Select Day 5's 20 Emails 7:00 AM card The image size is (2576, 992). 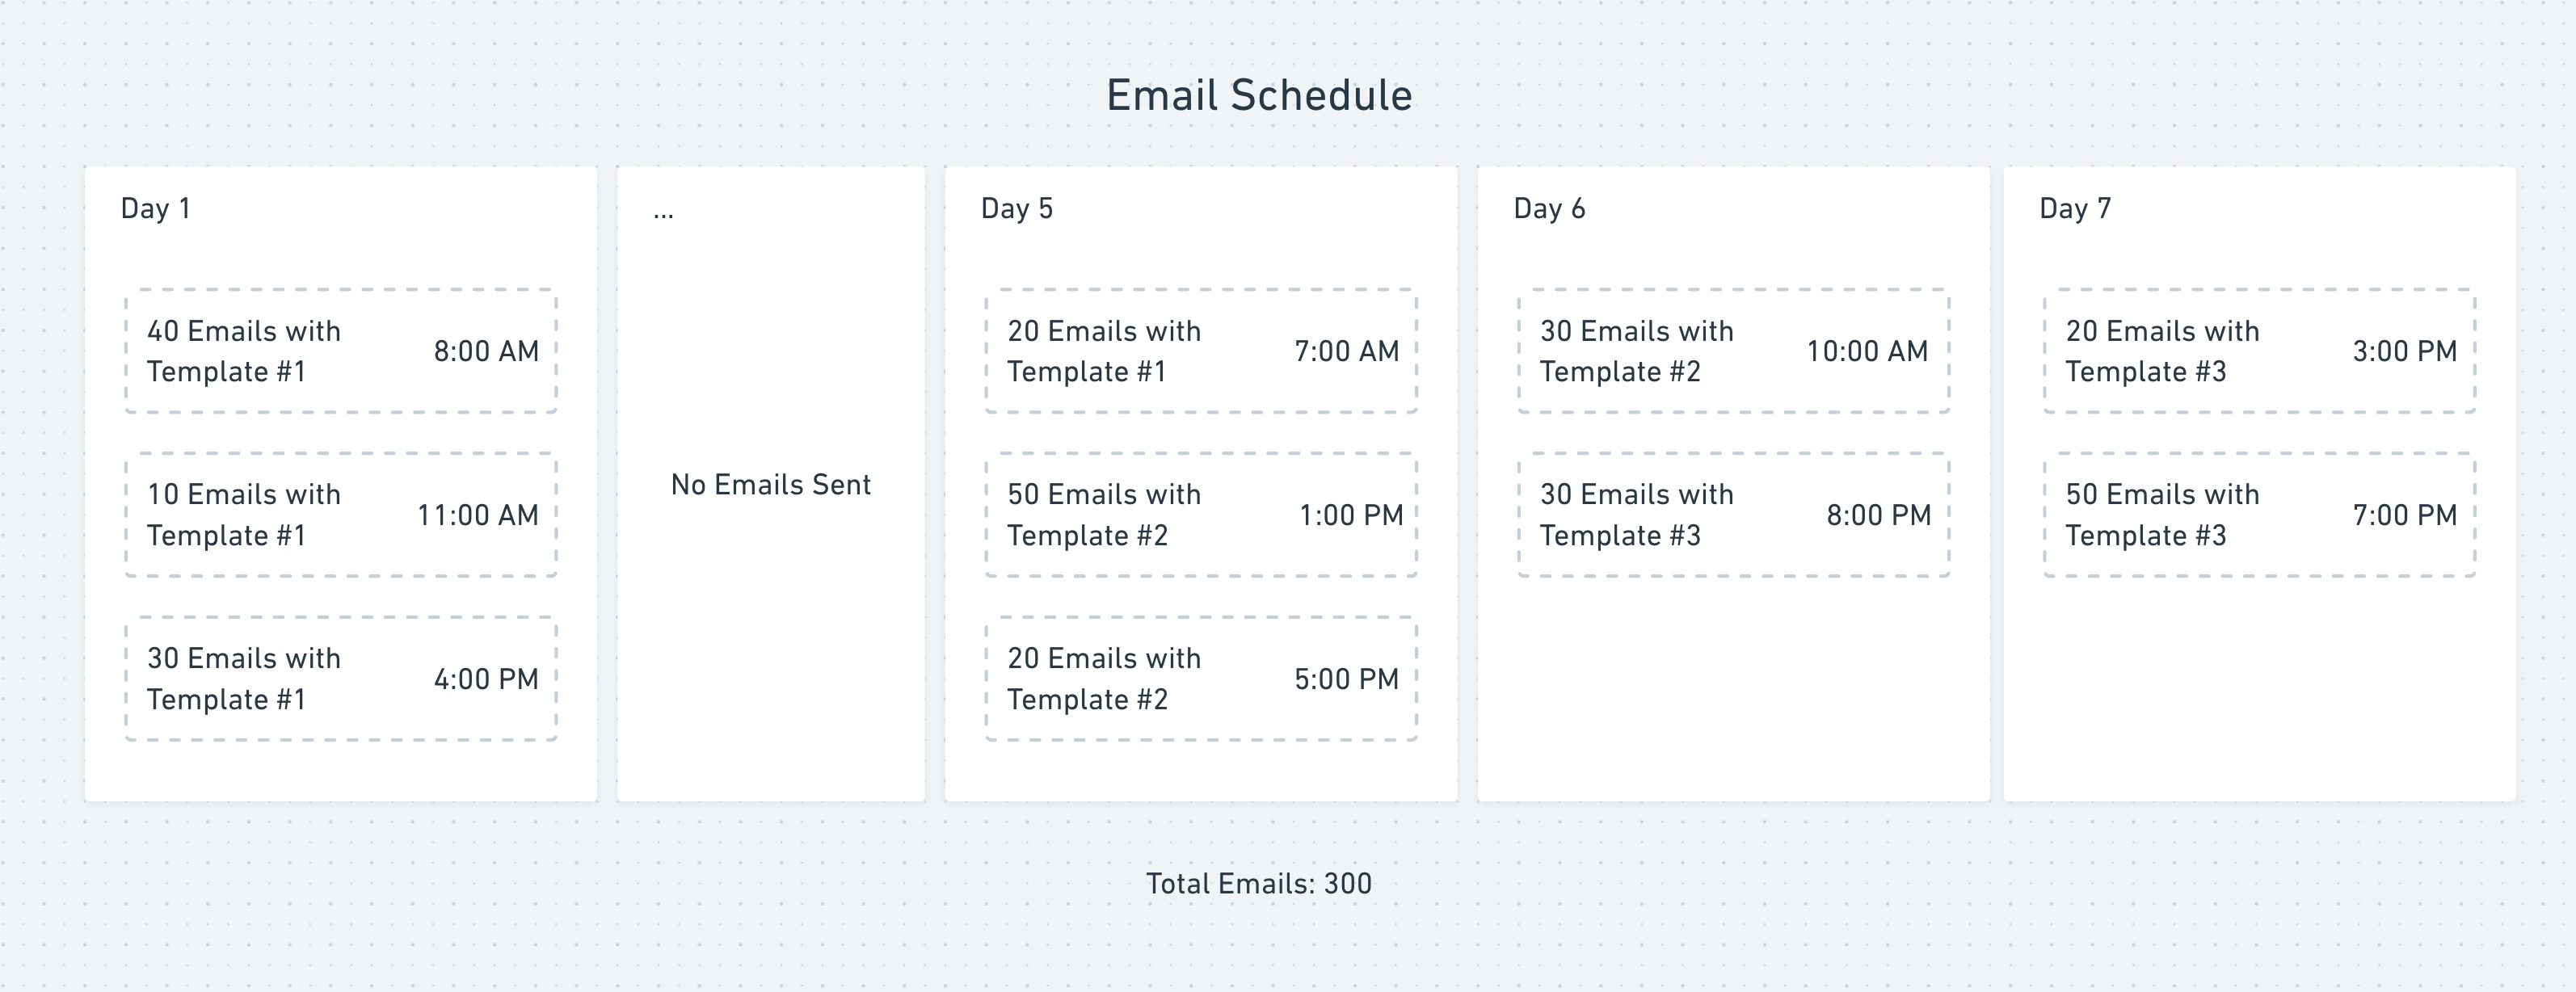(1201, 351)
